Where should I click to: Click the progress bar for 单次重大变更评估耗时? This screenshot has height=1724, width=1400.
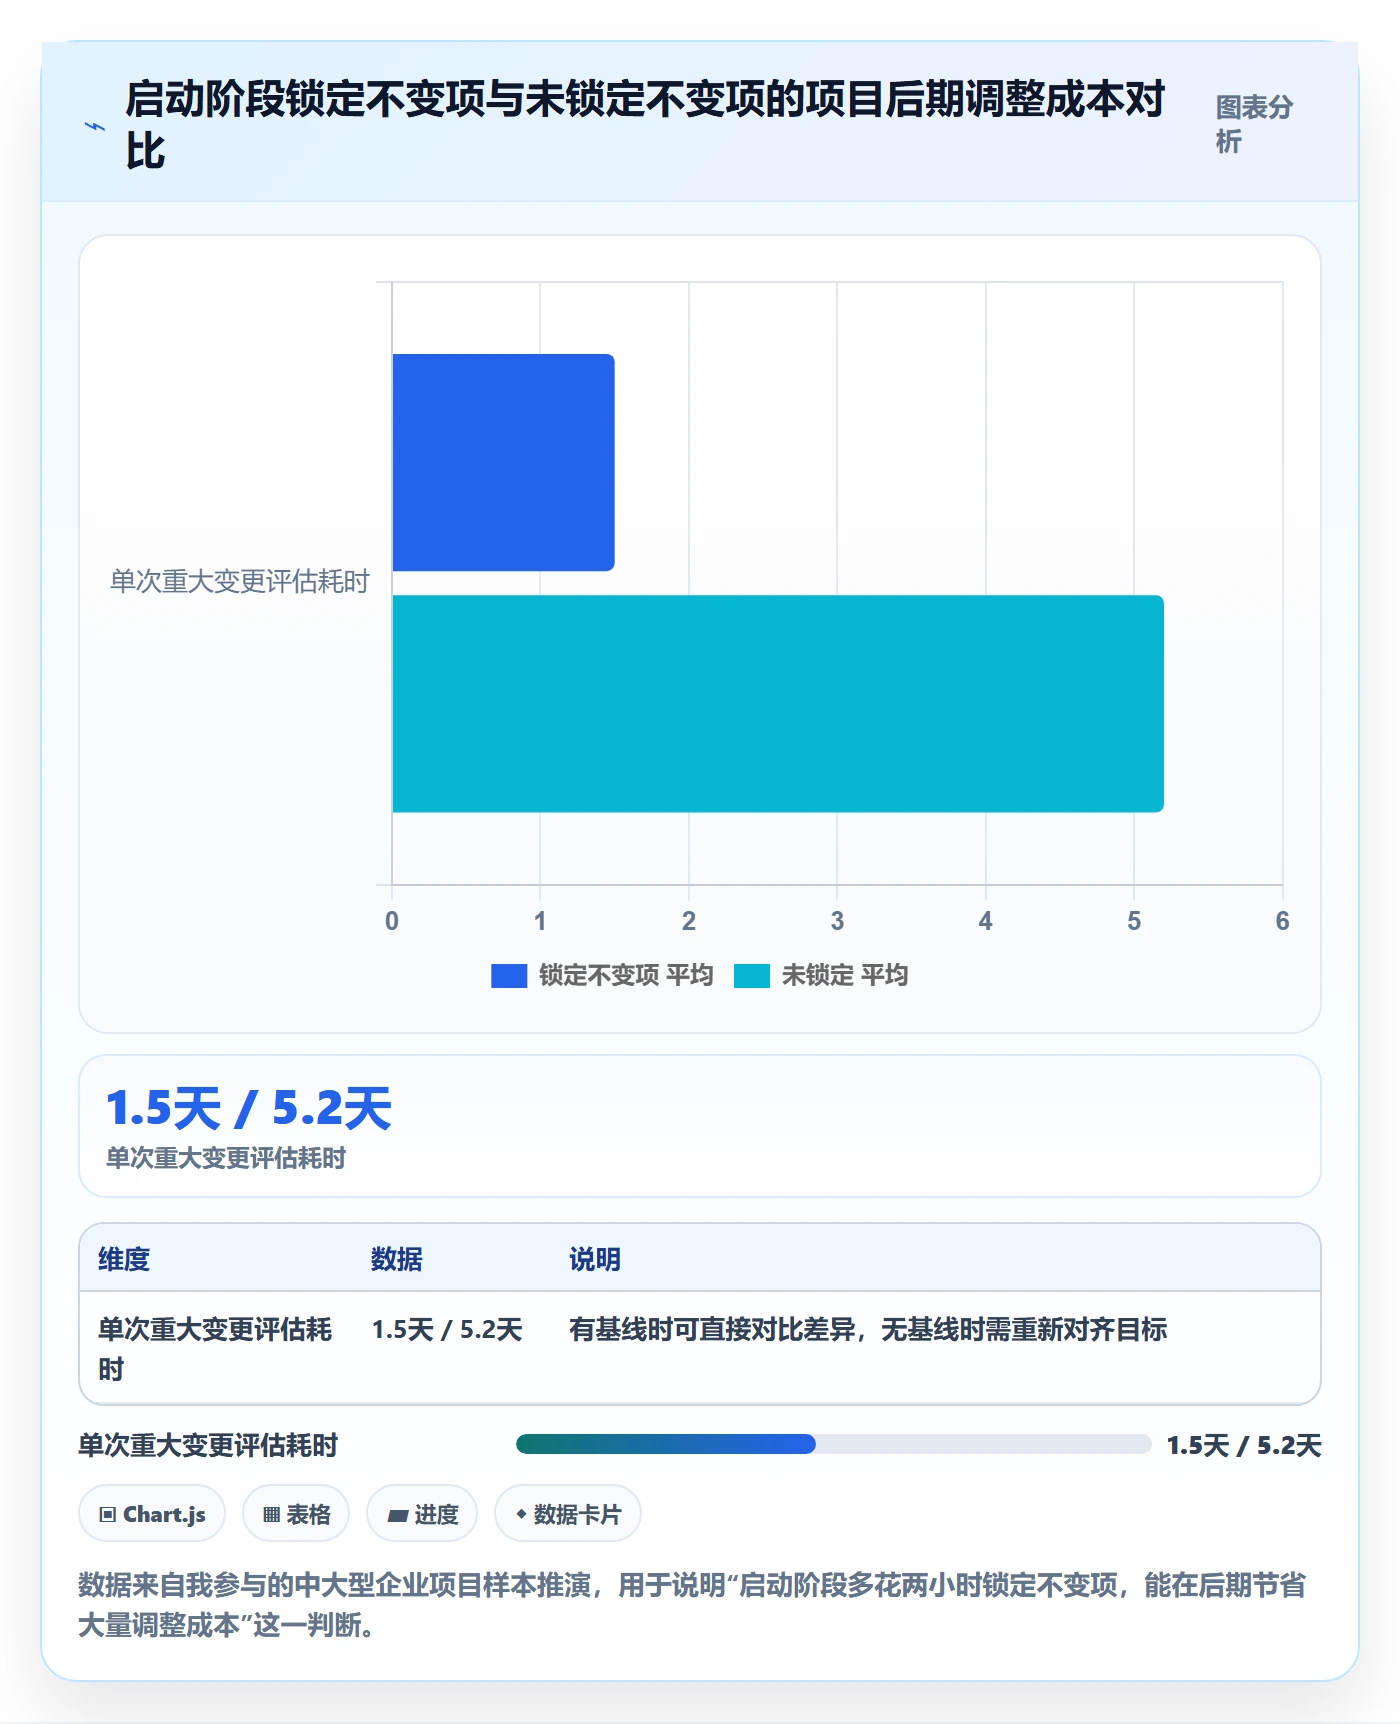point(833,1444)
